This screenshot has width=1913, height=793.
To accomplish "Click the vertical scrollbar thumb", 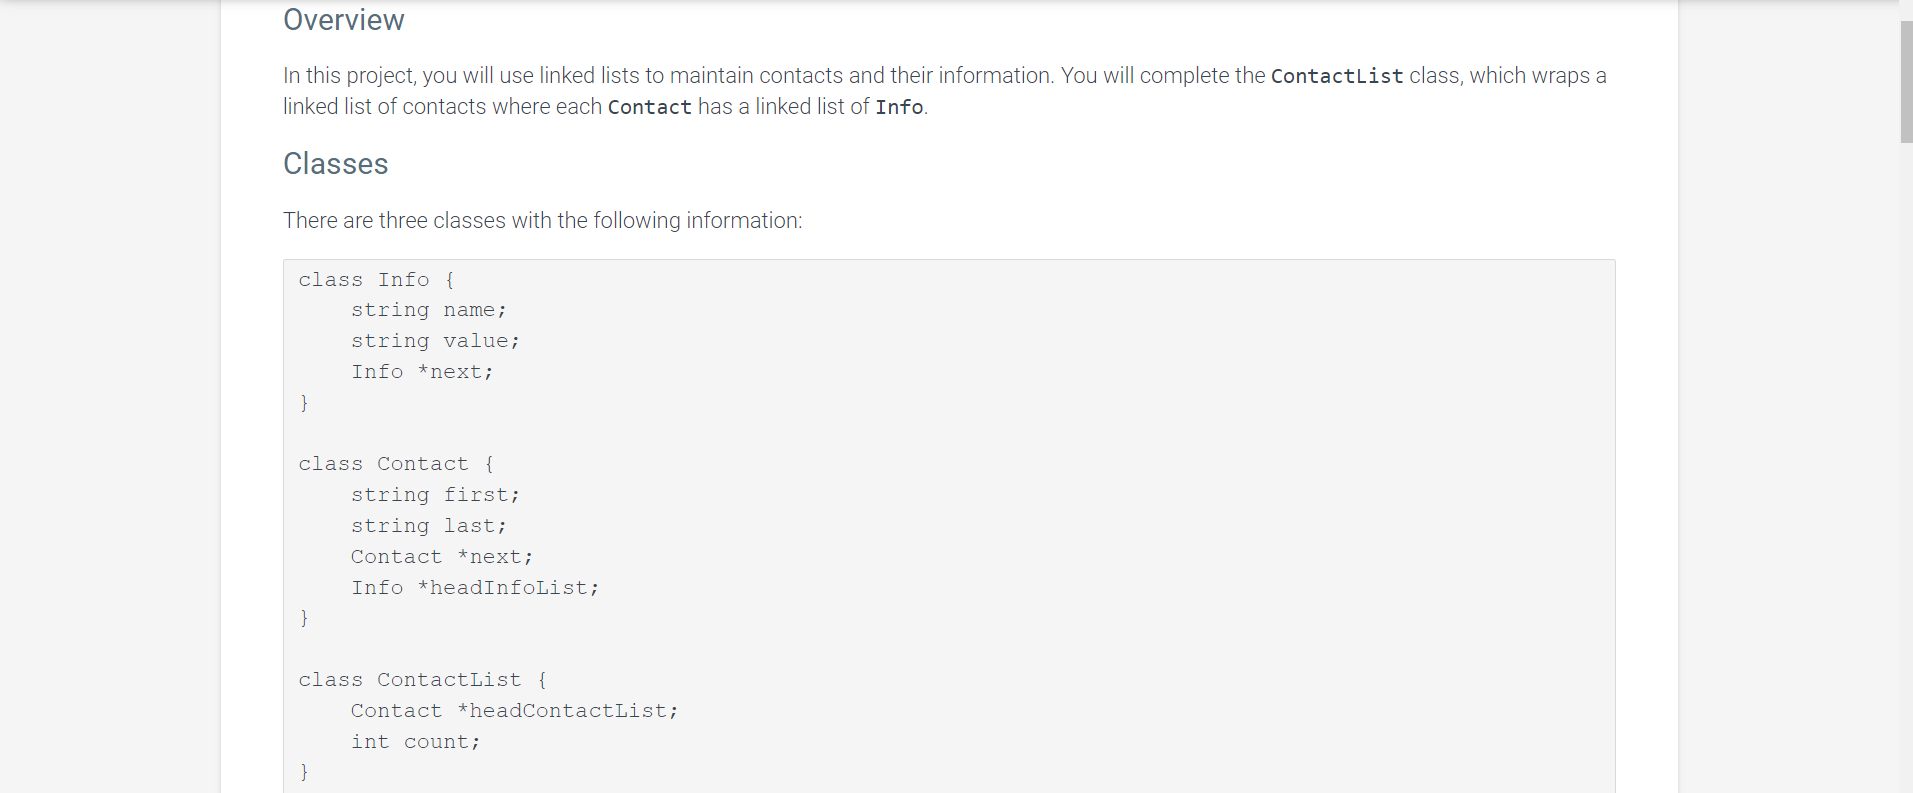I will click(1906, 81).
